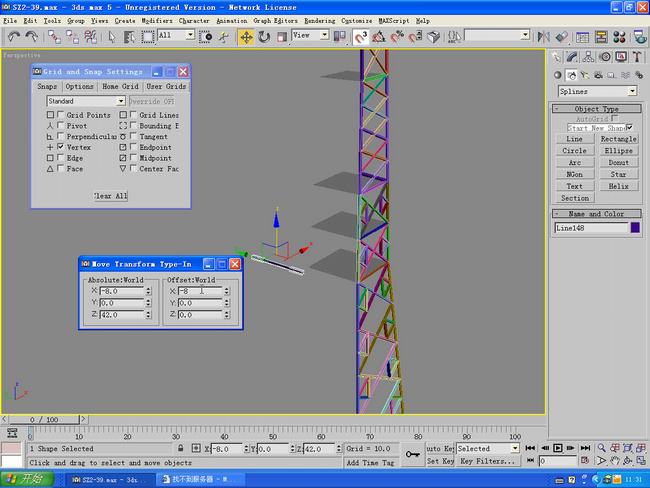Select the Geometry category sphere icon

(x=558, y=75)
